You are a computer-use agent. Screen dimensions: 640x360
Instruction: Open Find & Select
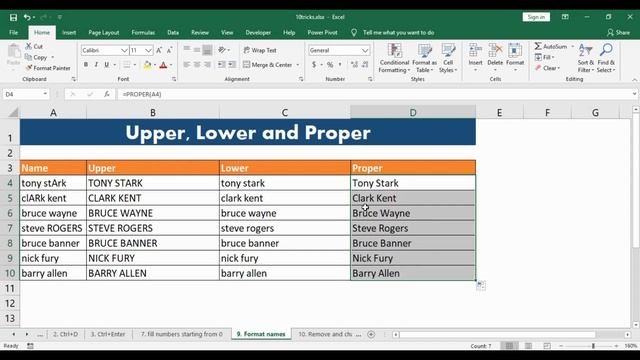click(606, 58)
